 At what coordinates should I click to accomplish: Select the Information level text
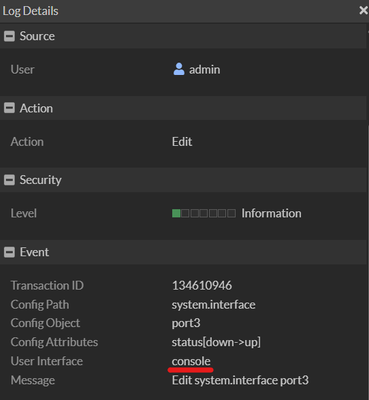(271, 213)
